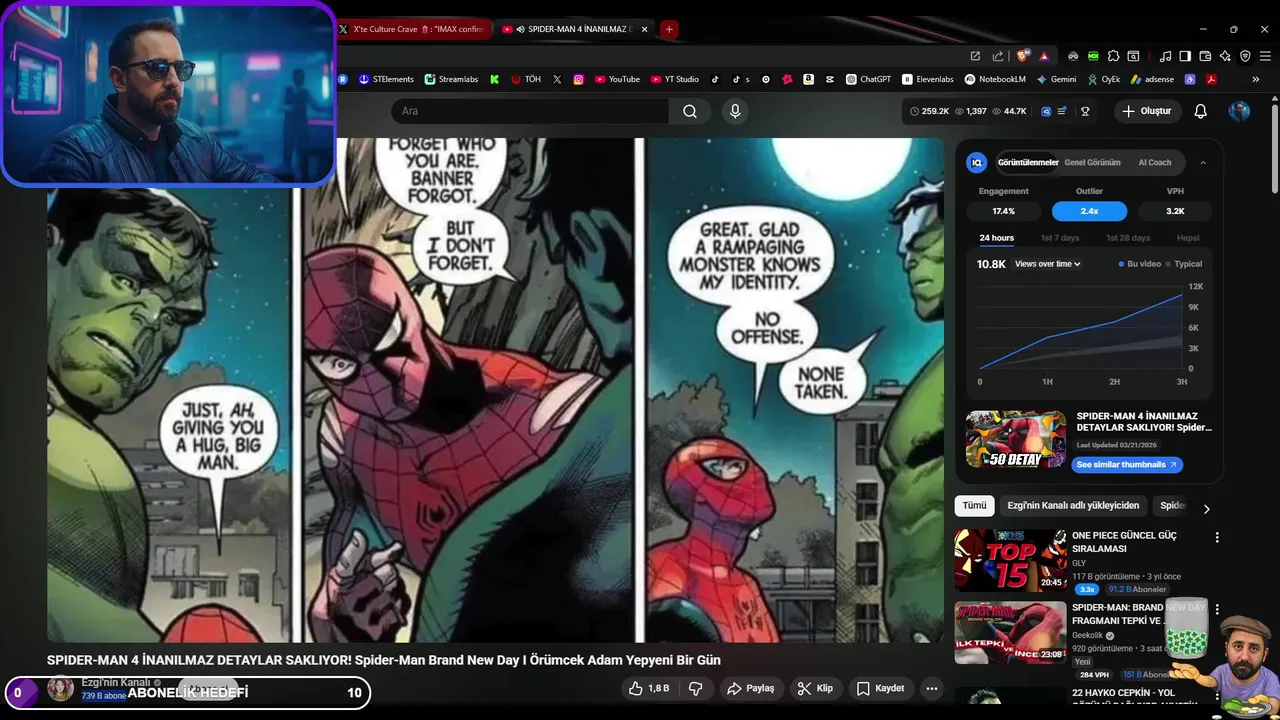Open the STElements bookmark
The height and width of the screenshot is (720, 1280).
pos(386,79)
